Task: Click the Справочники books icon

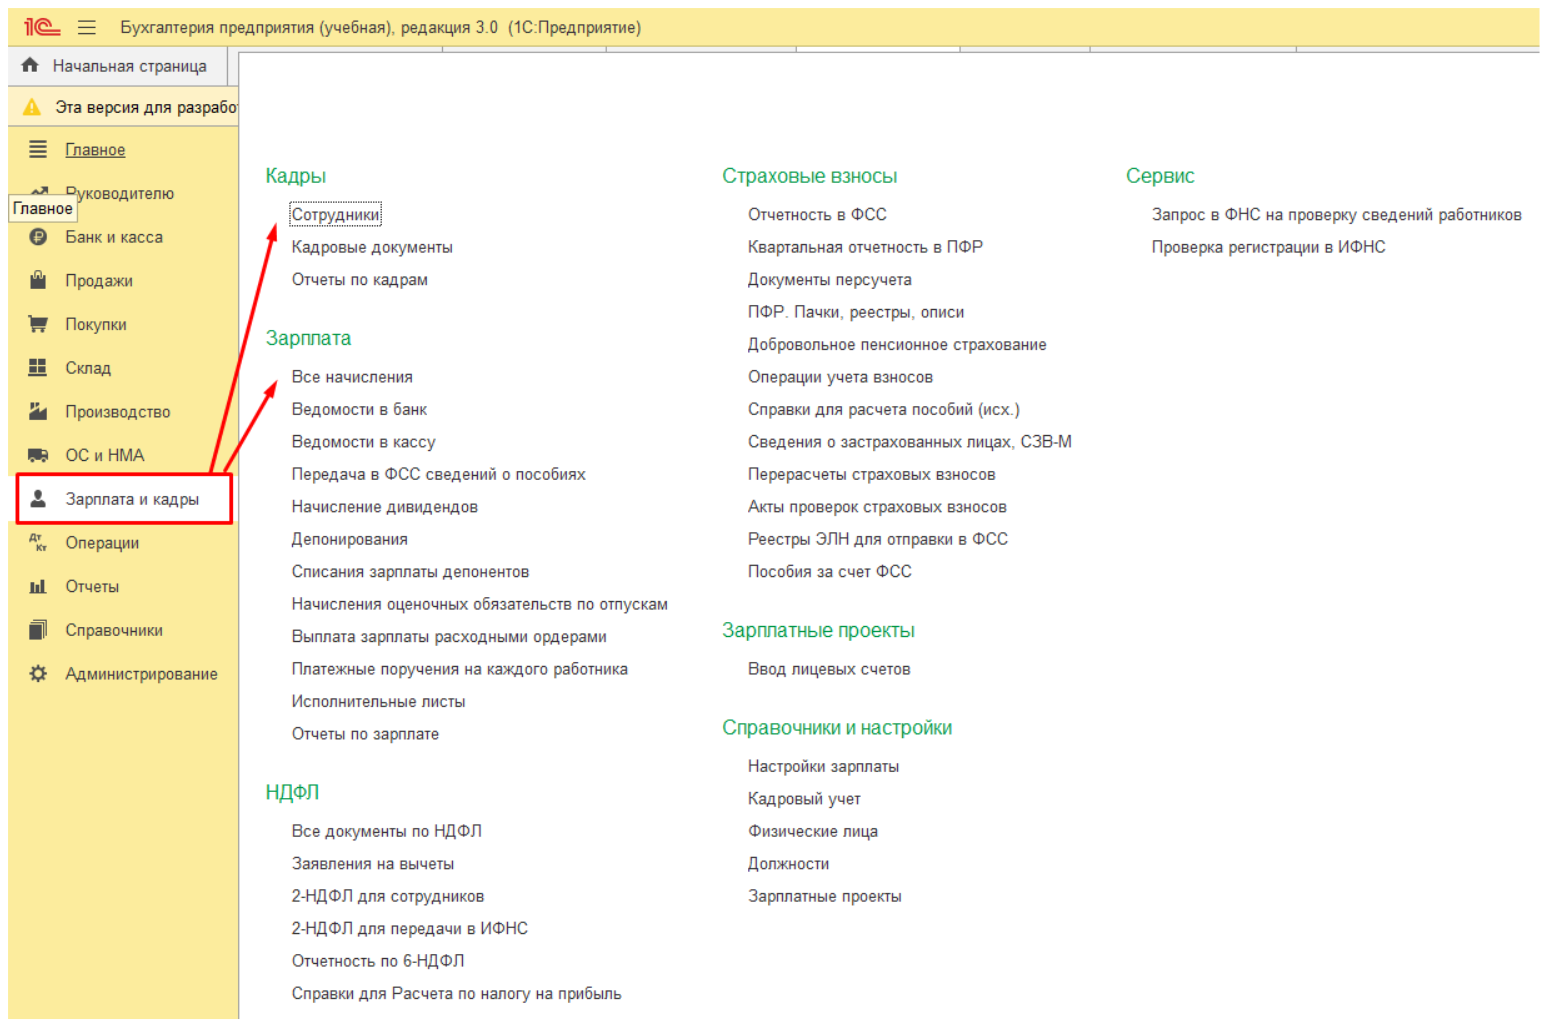Action: [x=38, y=630]
